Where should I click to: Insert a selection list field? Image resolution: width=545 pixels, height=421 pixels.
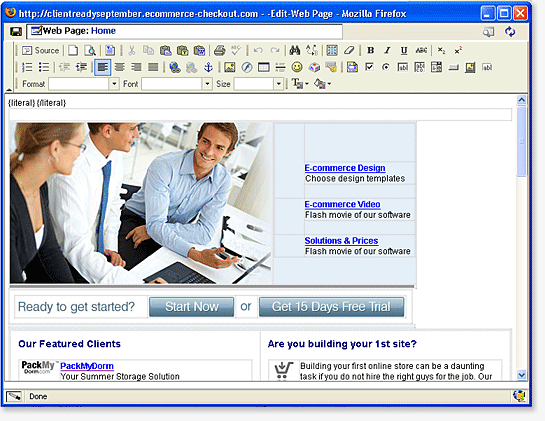(x=436, y=67)
